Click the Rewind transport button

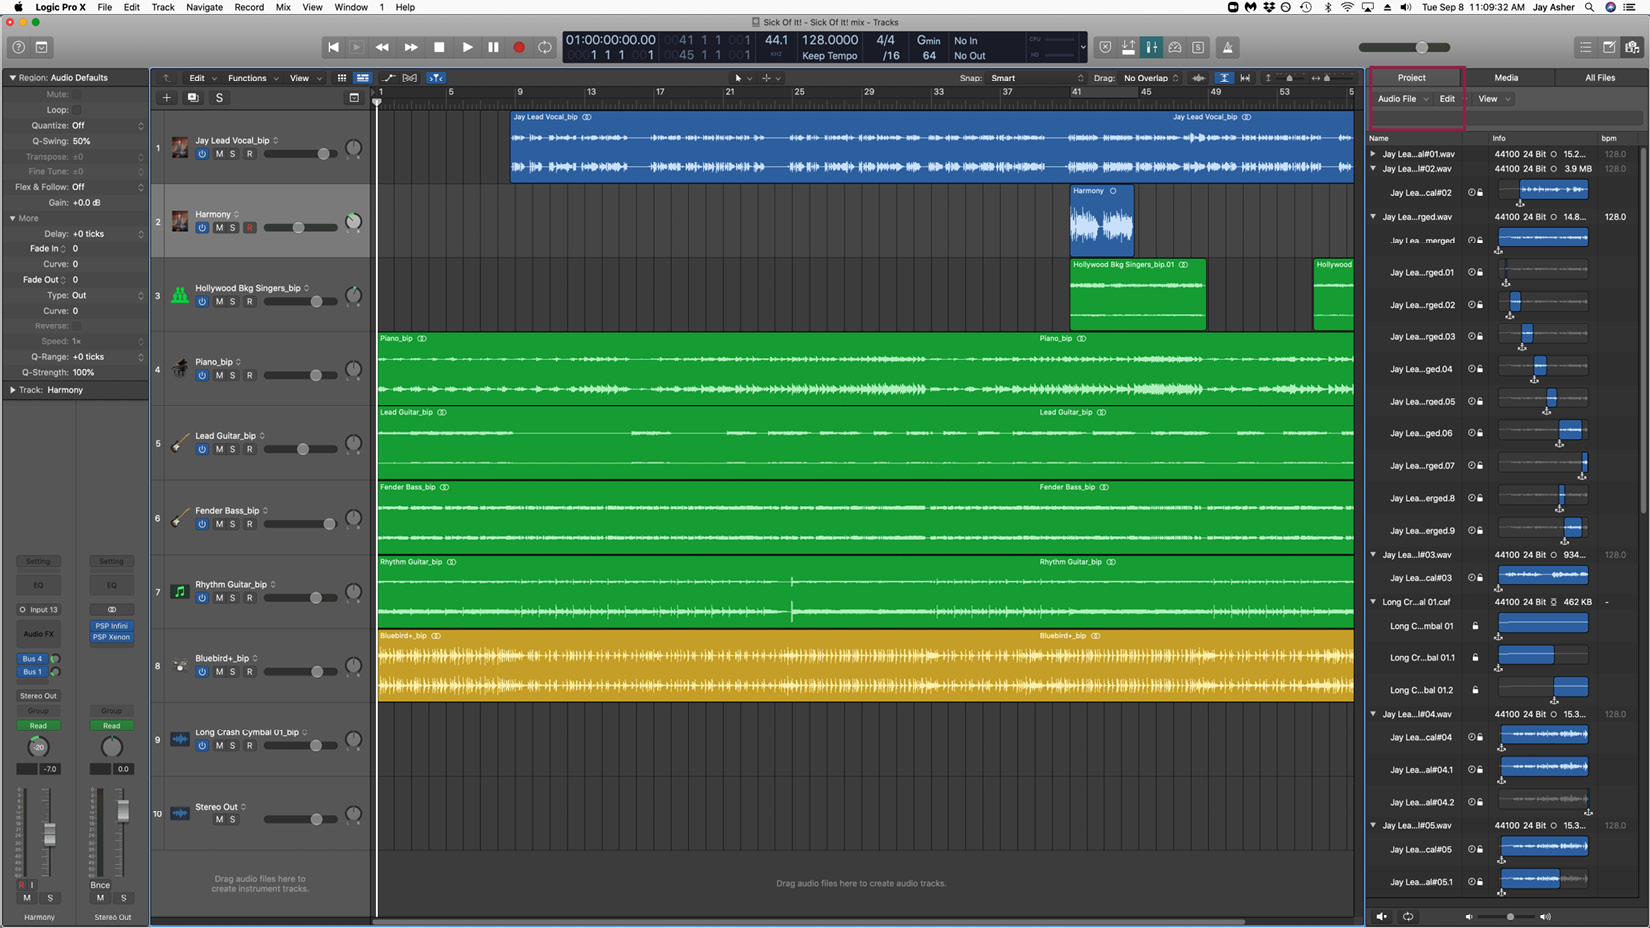(x=382, y=47)
